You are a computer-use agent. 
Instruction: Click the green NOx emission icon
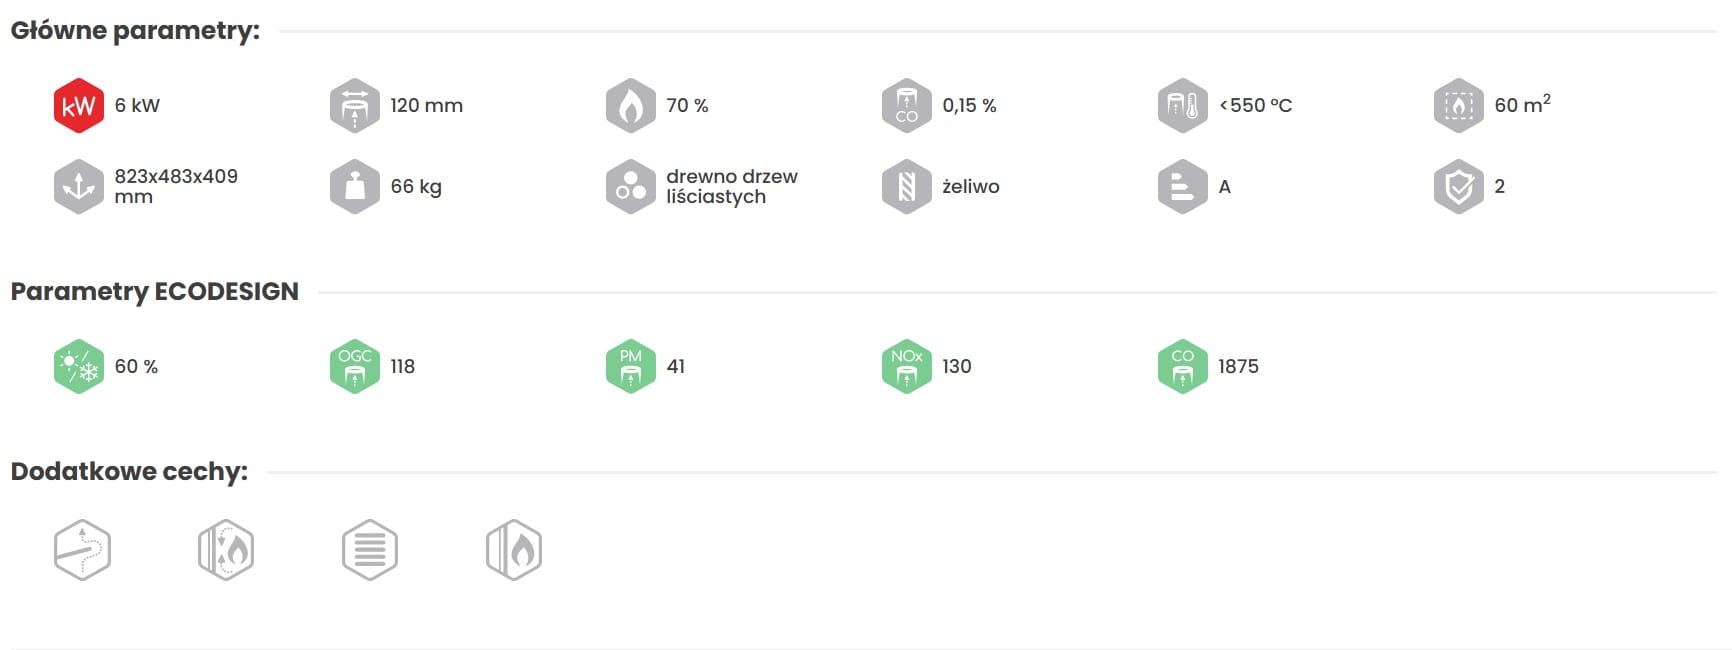907,366
